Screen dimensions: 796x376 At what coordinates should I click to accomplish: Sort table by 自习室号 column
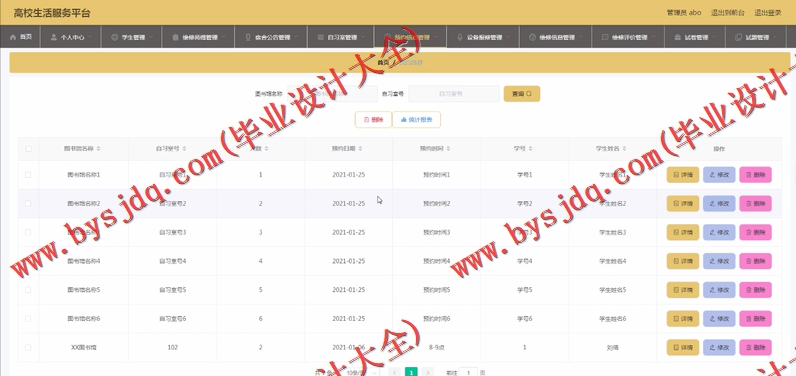(x=184, y=149)
